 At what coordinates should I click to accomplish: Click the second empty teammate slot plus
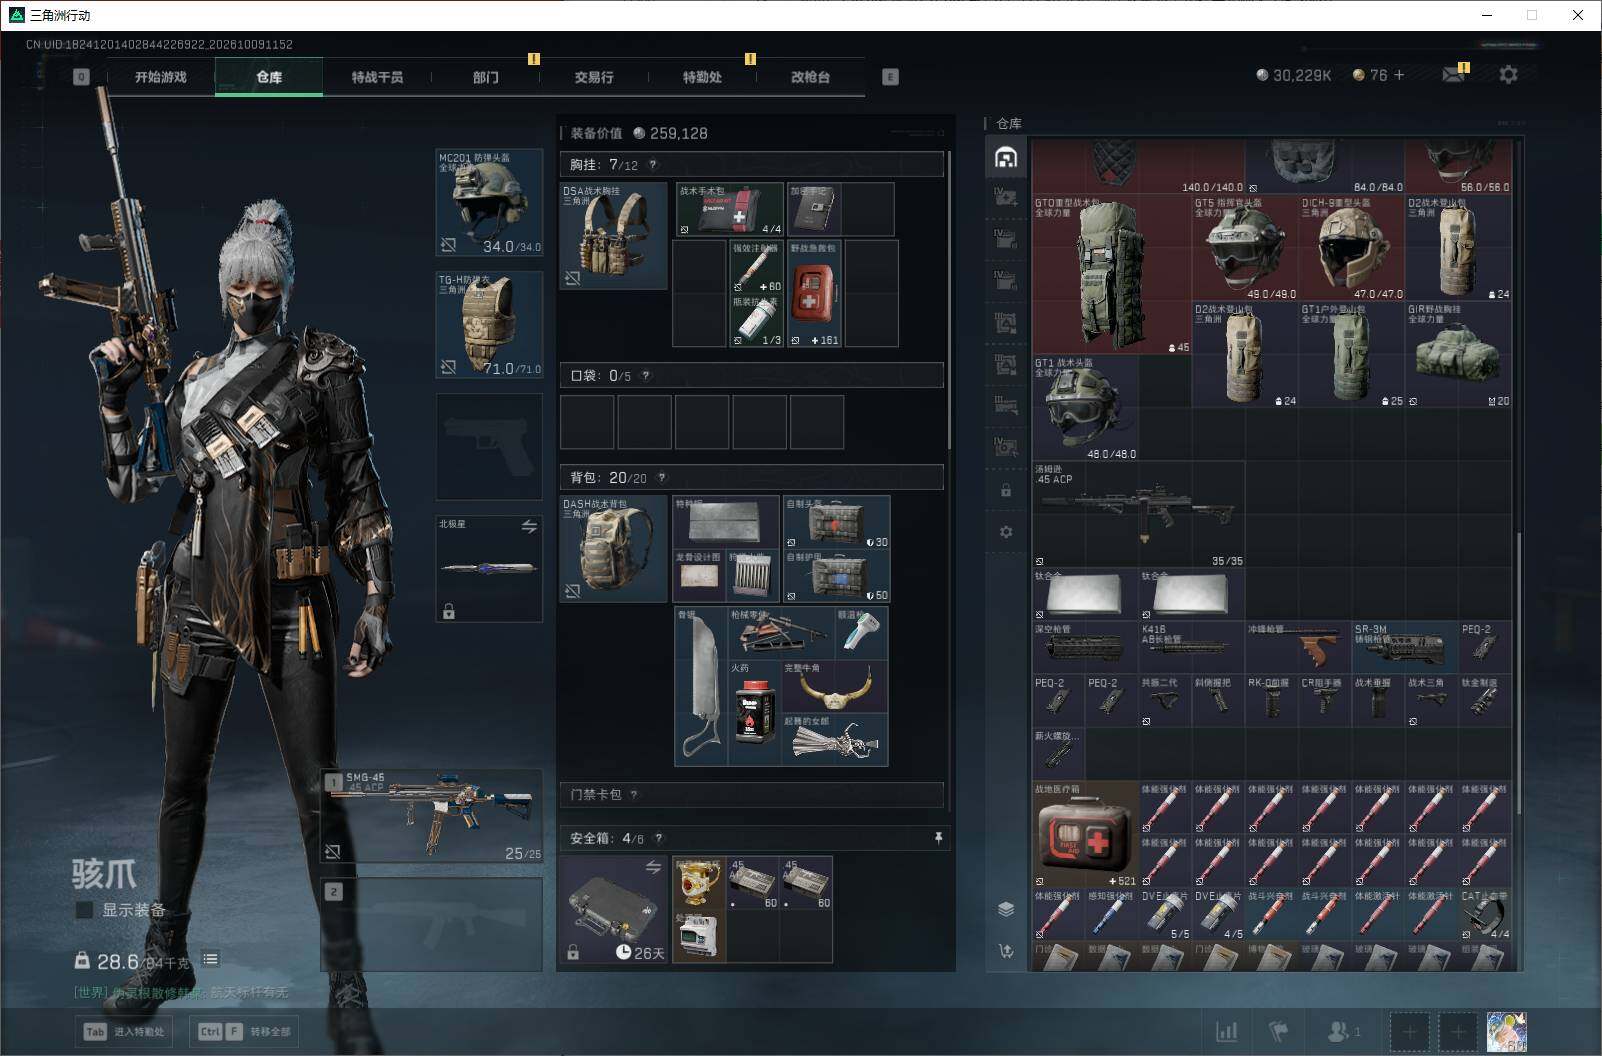[1458, 1031]
